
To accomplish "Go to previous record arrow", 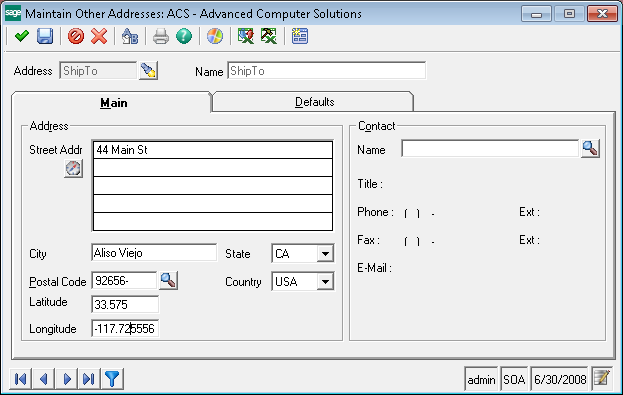I will pos(44,379).
